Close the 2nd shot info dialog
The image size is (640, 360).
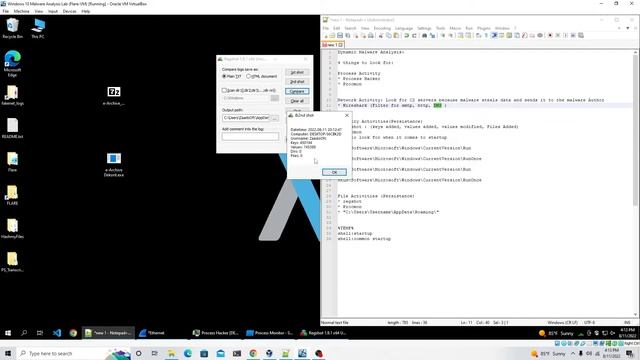click(347, 116)
